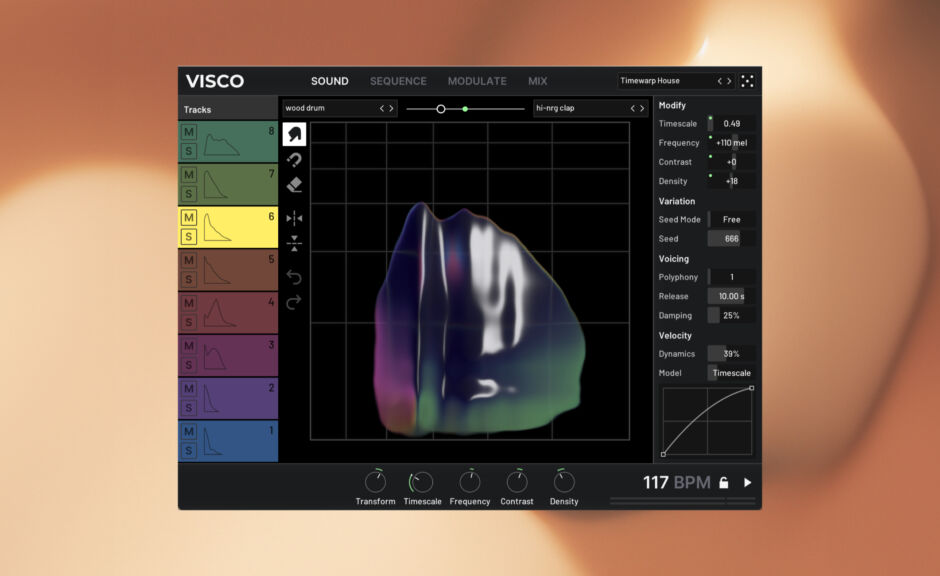This screenshot has height=576, width=940.
Task: Toggle the BPM lock icon
Action: pos(724,483)
